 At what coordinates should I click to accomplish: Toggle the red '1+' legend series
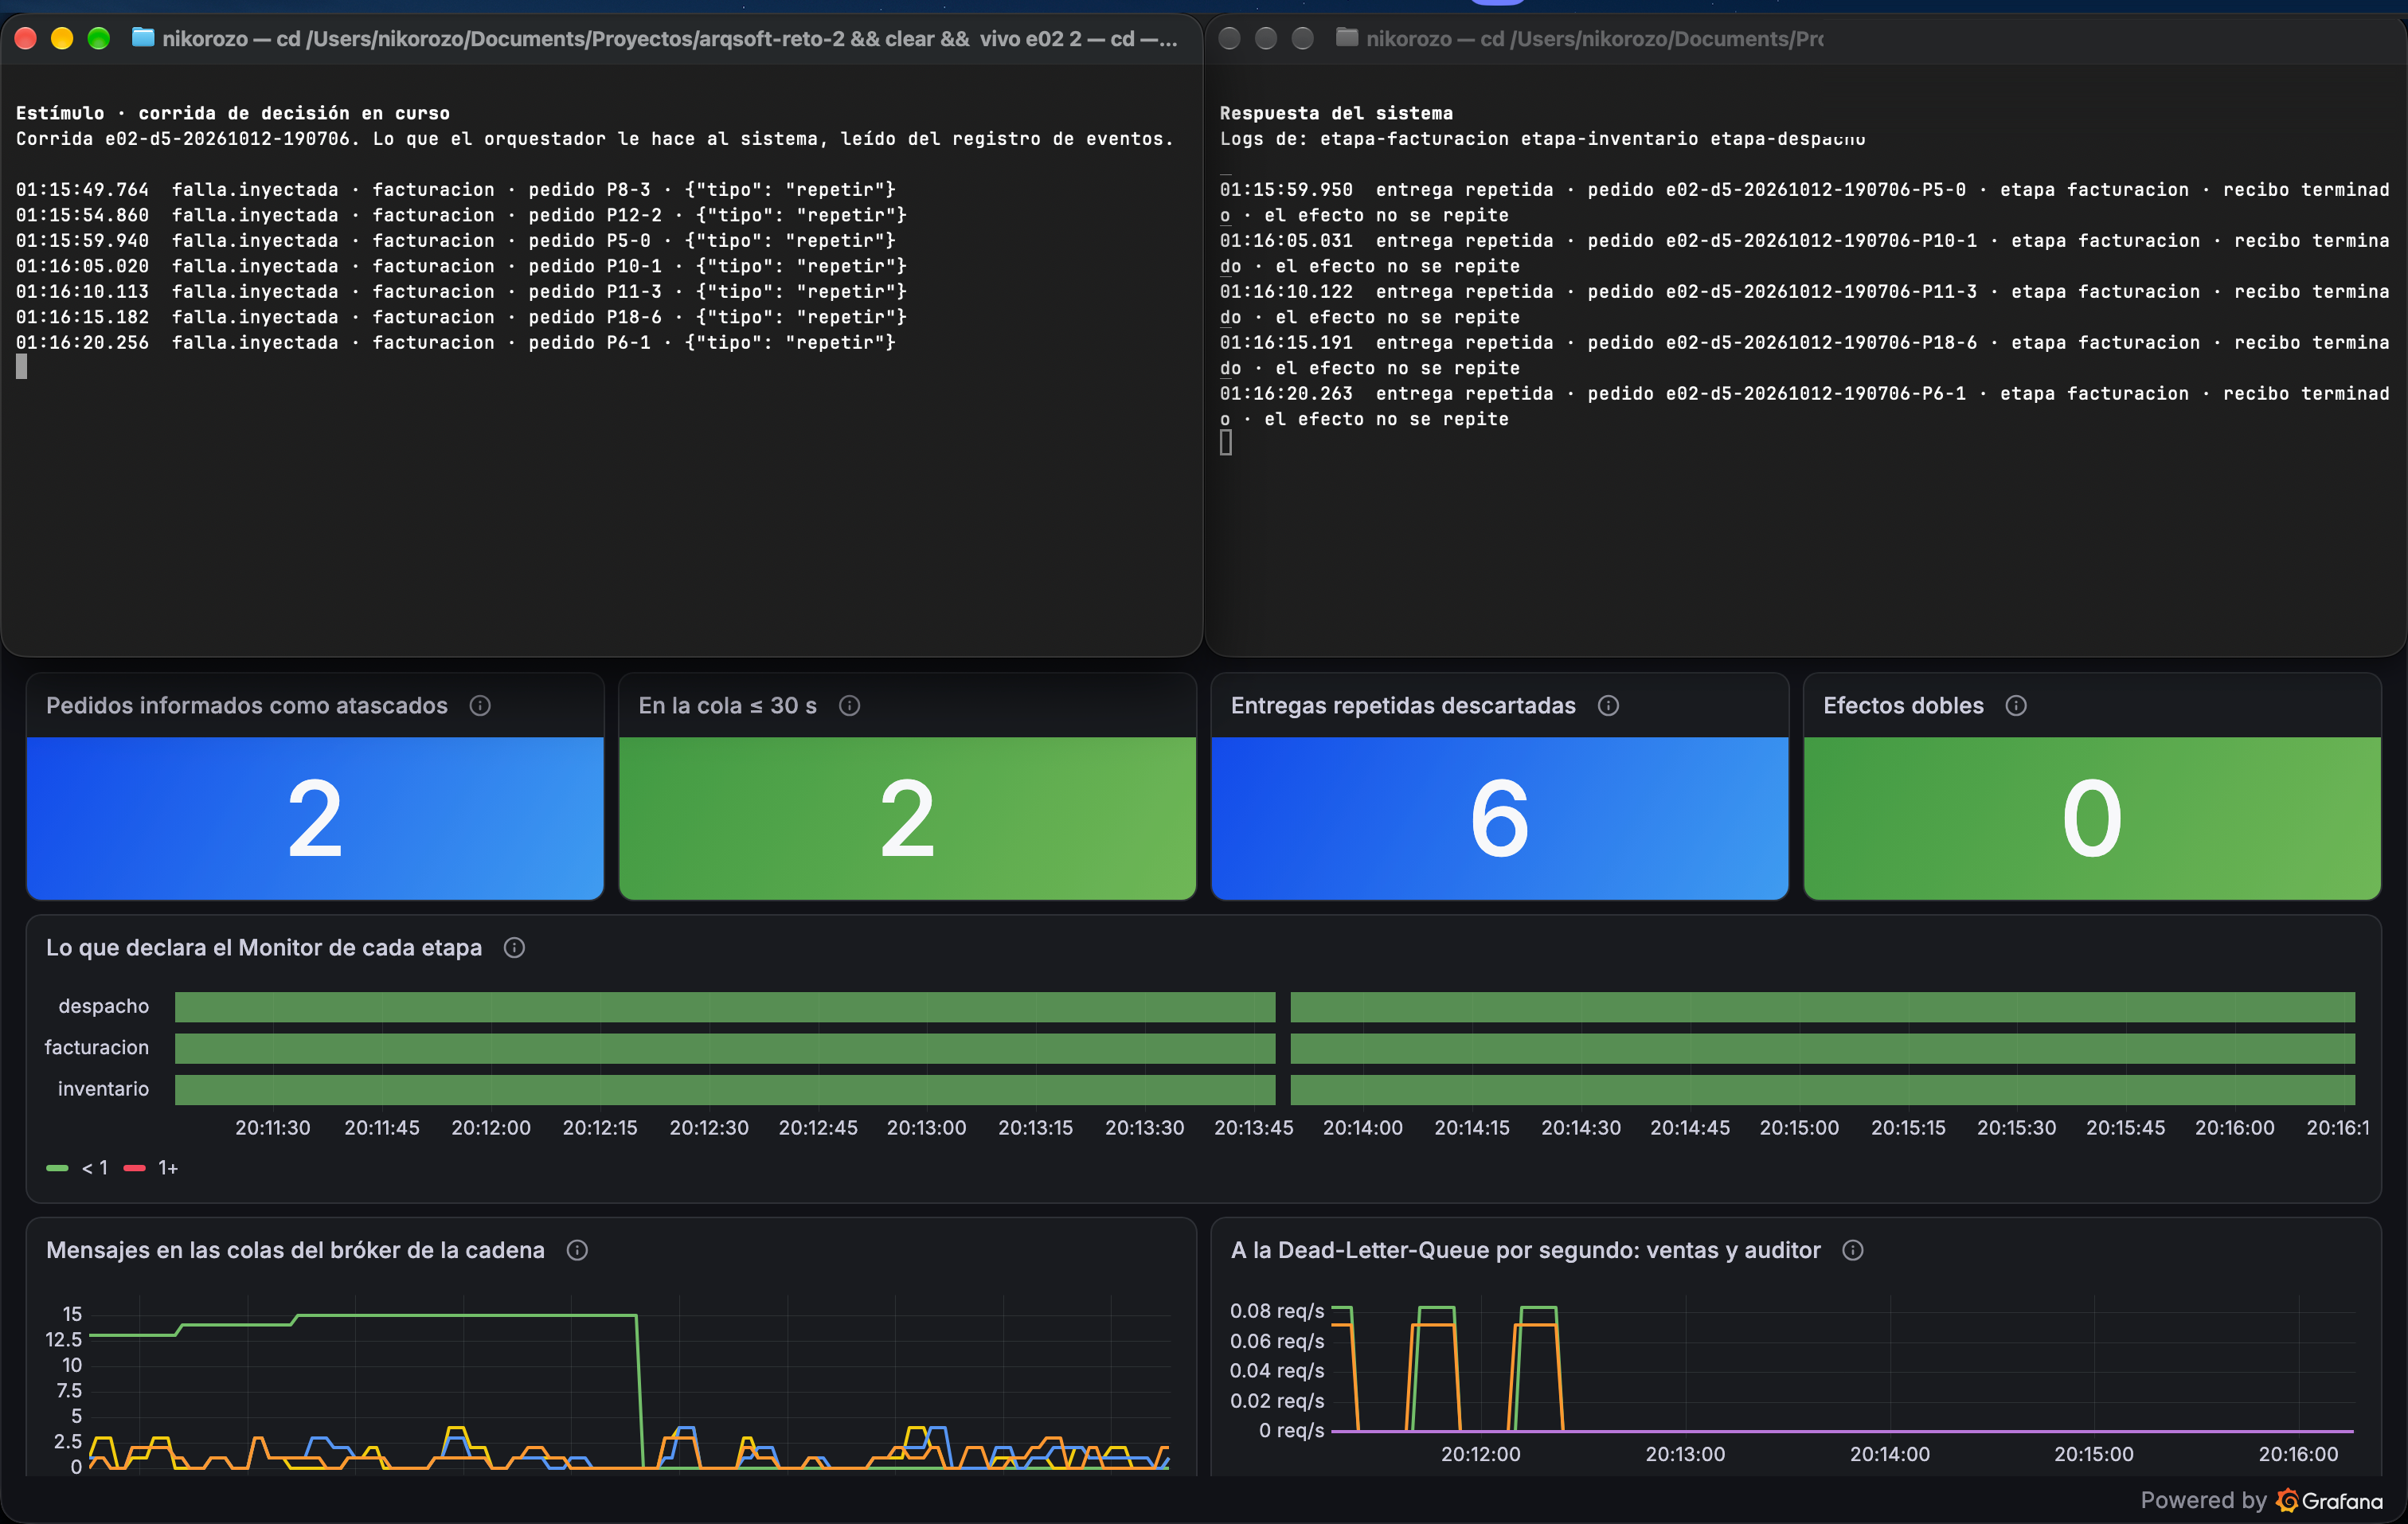point(150,1168)
